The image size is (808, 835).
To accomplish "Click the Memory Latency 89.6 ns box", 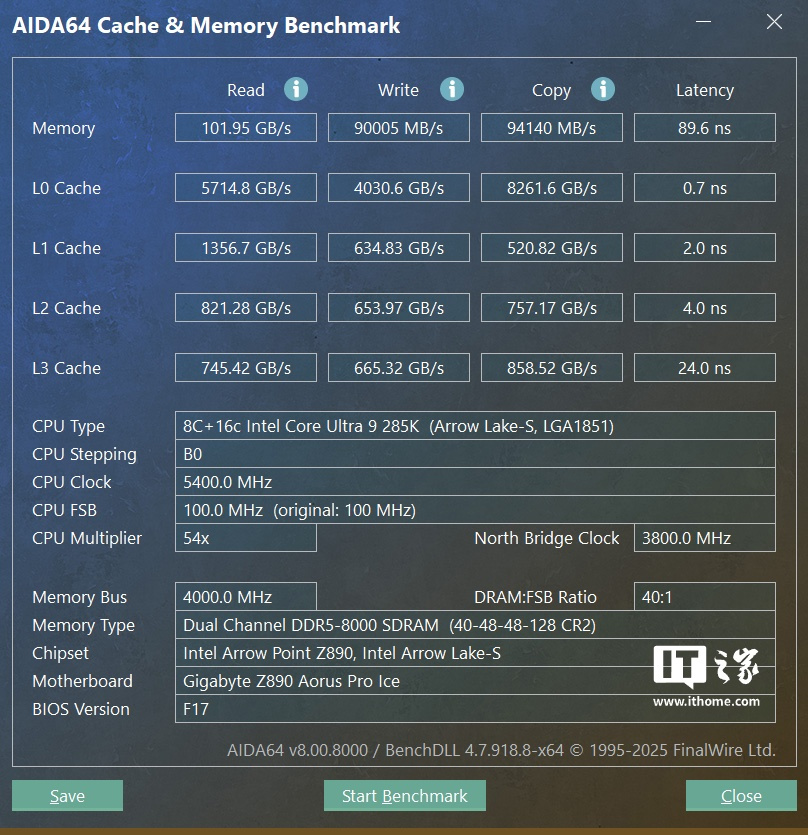I will point(704,128).
